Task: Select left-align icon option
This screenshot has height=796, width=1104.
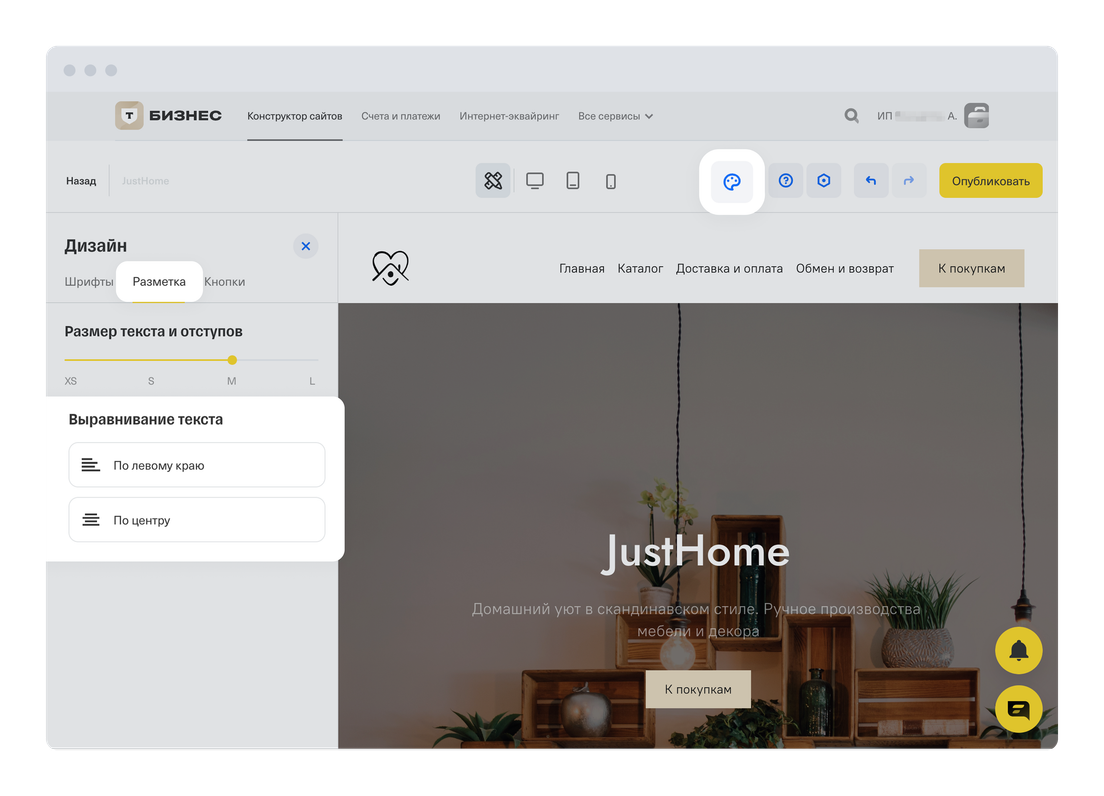Action: (196, 465)
